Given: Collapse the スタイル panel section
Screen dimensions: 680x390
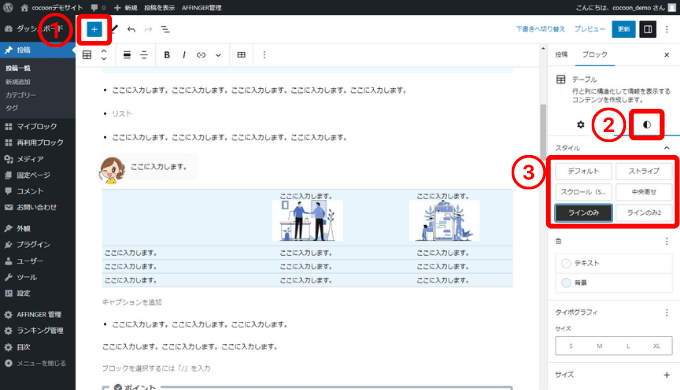Looking at the screenshot, I should click(666, 148).
